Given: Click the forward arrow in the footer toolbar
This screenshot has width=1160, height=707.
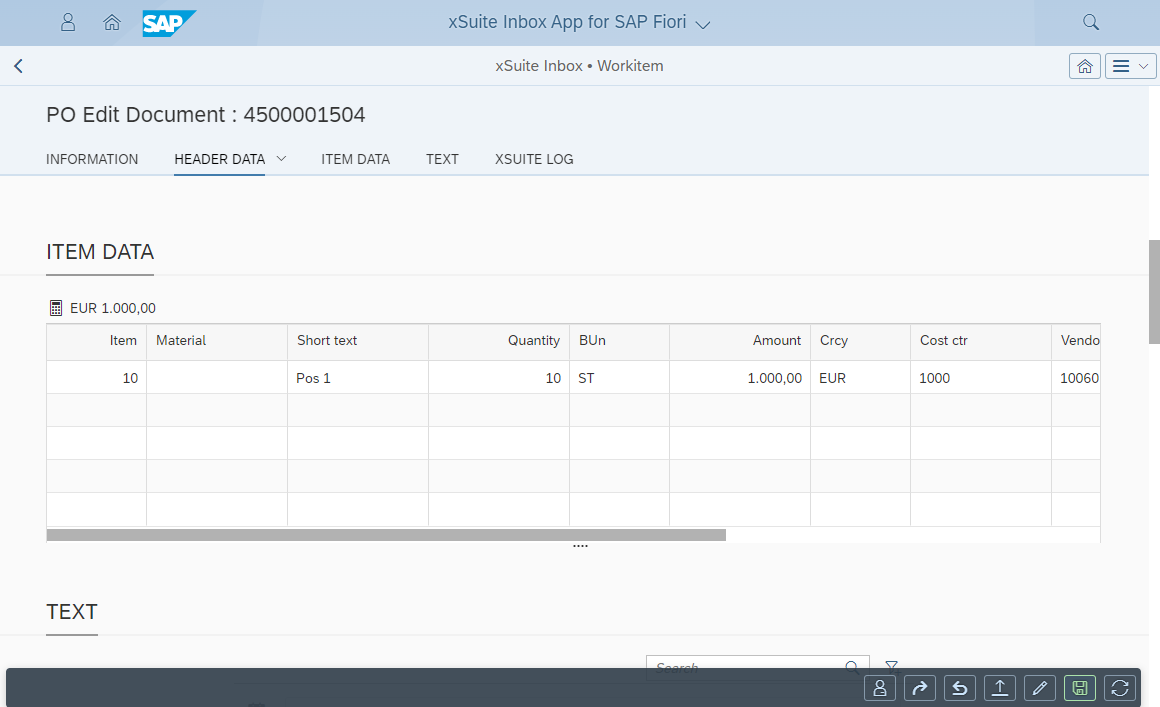Looking at the screenshot, I should pyautogui.click(x=920, y=687).
